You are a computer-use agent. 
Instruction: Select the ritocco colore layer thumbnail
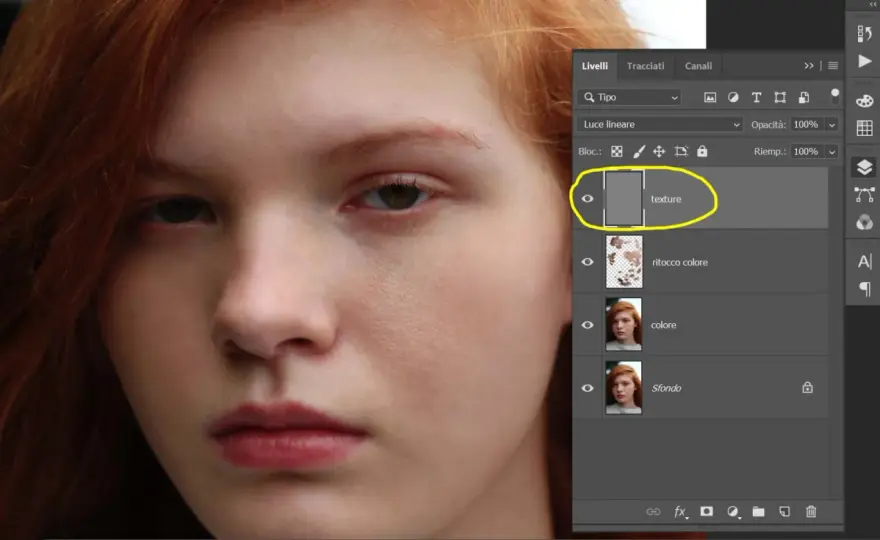[624, 262]
